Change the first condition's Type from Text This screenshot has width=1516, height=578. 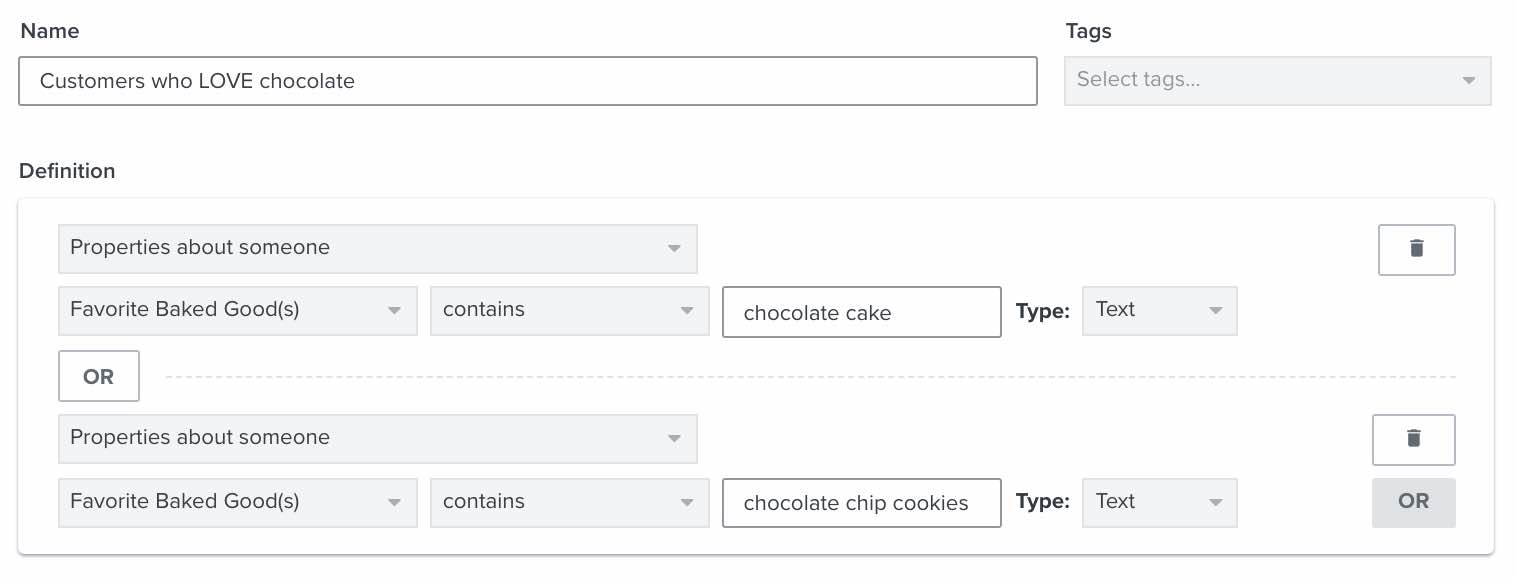tap(1159, 311)
